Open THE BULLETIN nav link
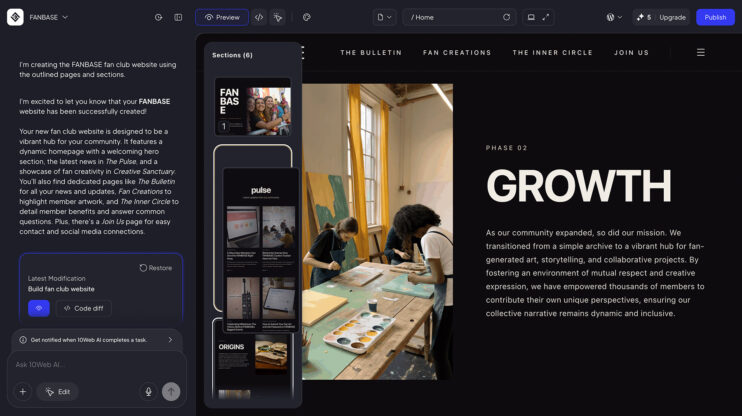 tap(371, 53)
